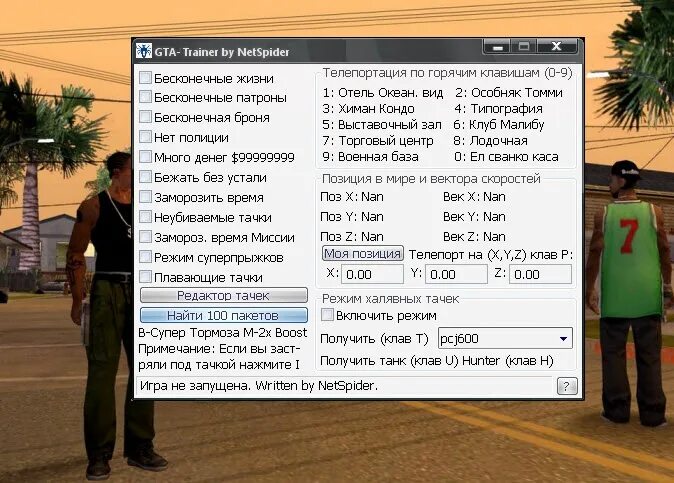
Task: Enable Бесконечная броня checkbox
Action: click(146, 117)
